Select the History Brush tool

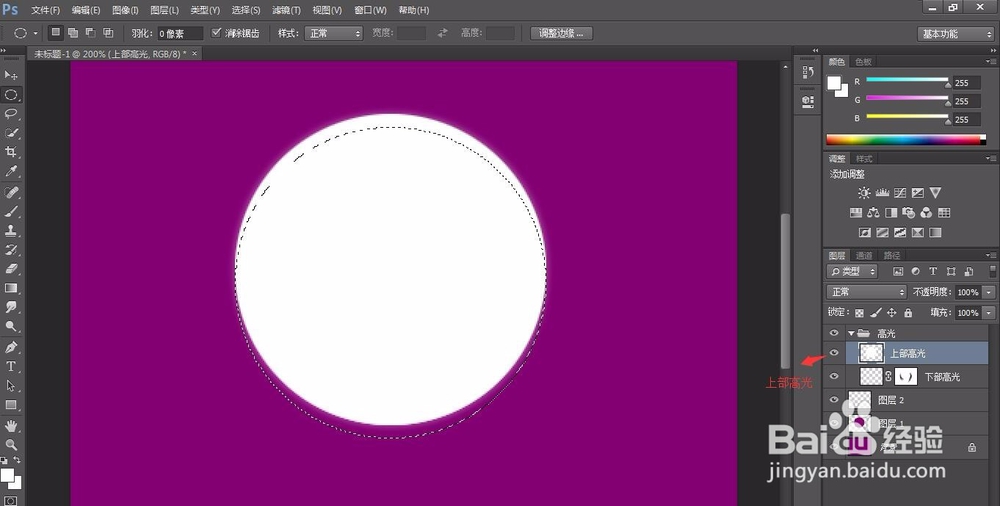click(11, 249)
